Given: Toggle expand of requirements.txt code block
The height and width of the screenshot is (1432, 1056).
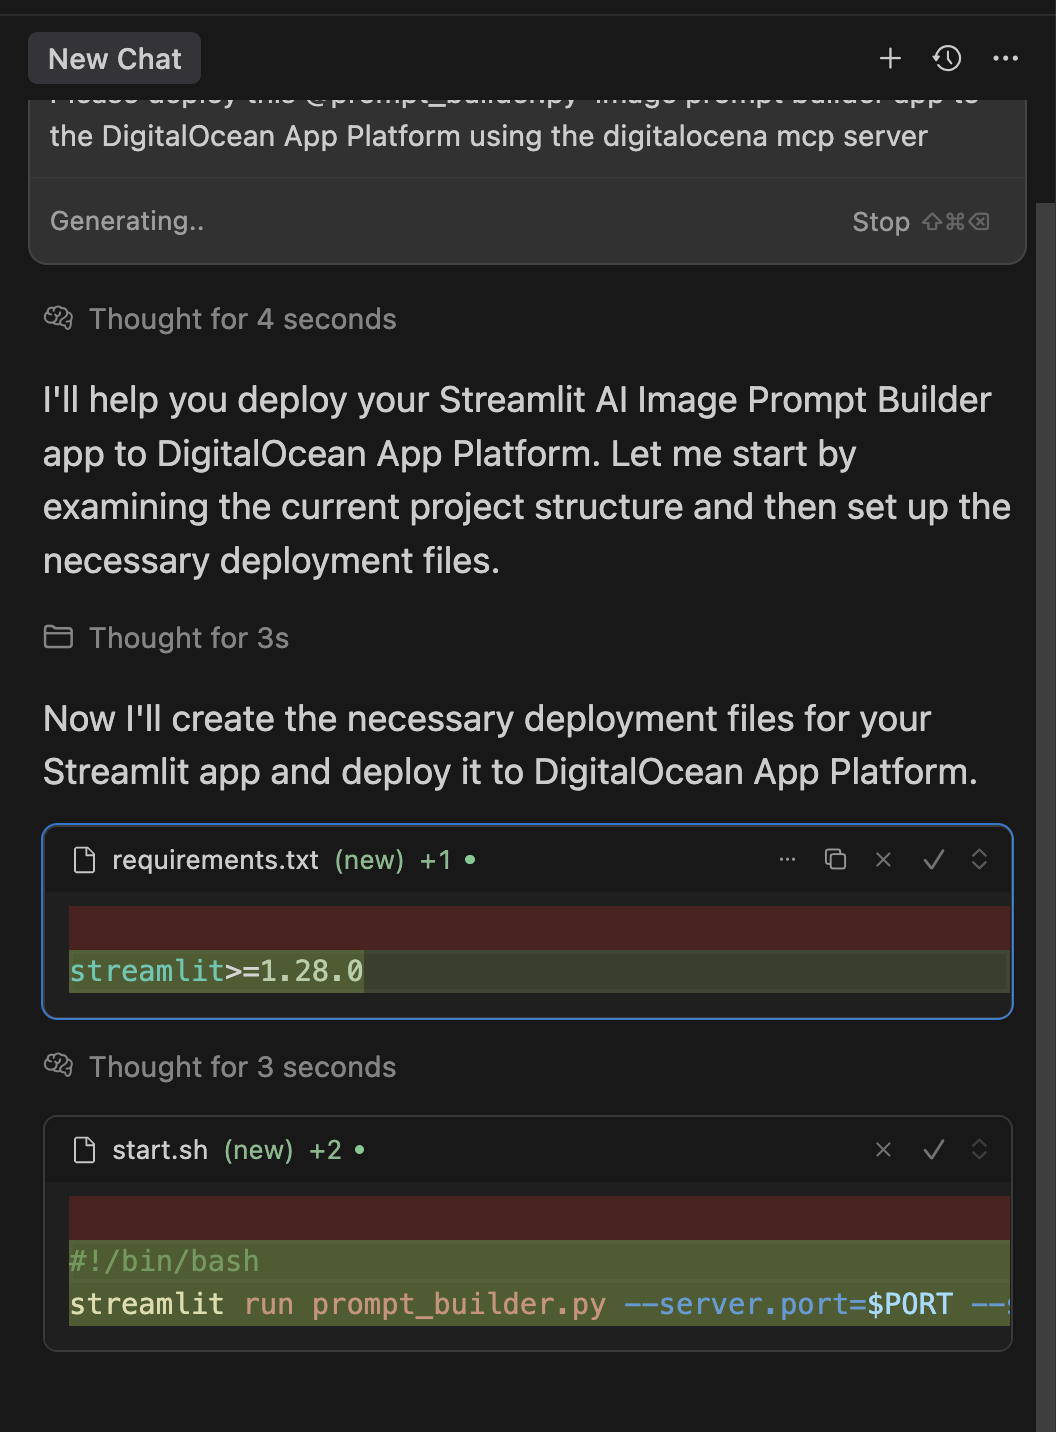Looking at the screenshot, I should [979, 860].
